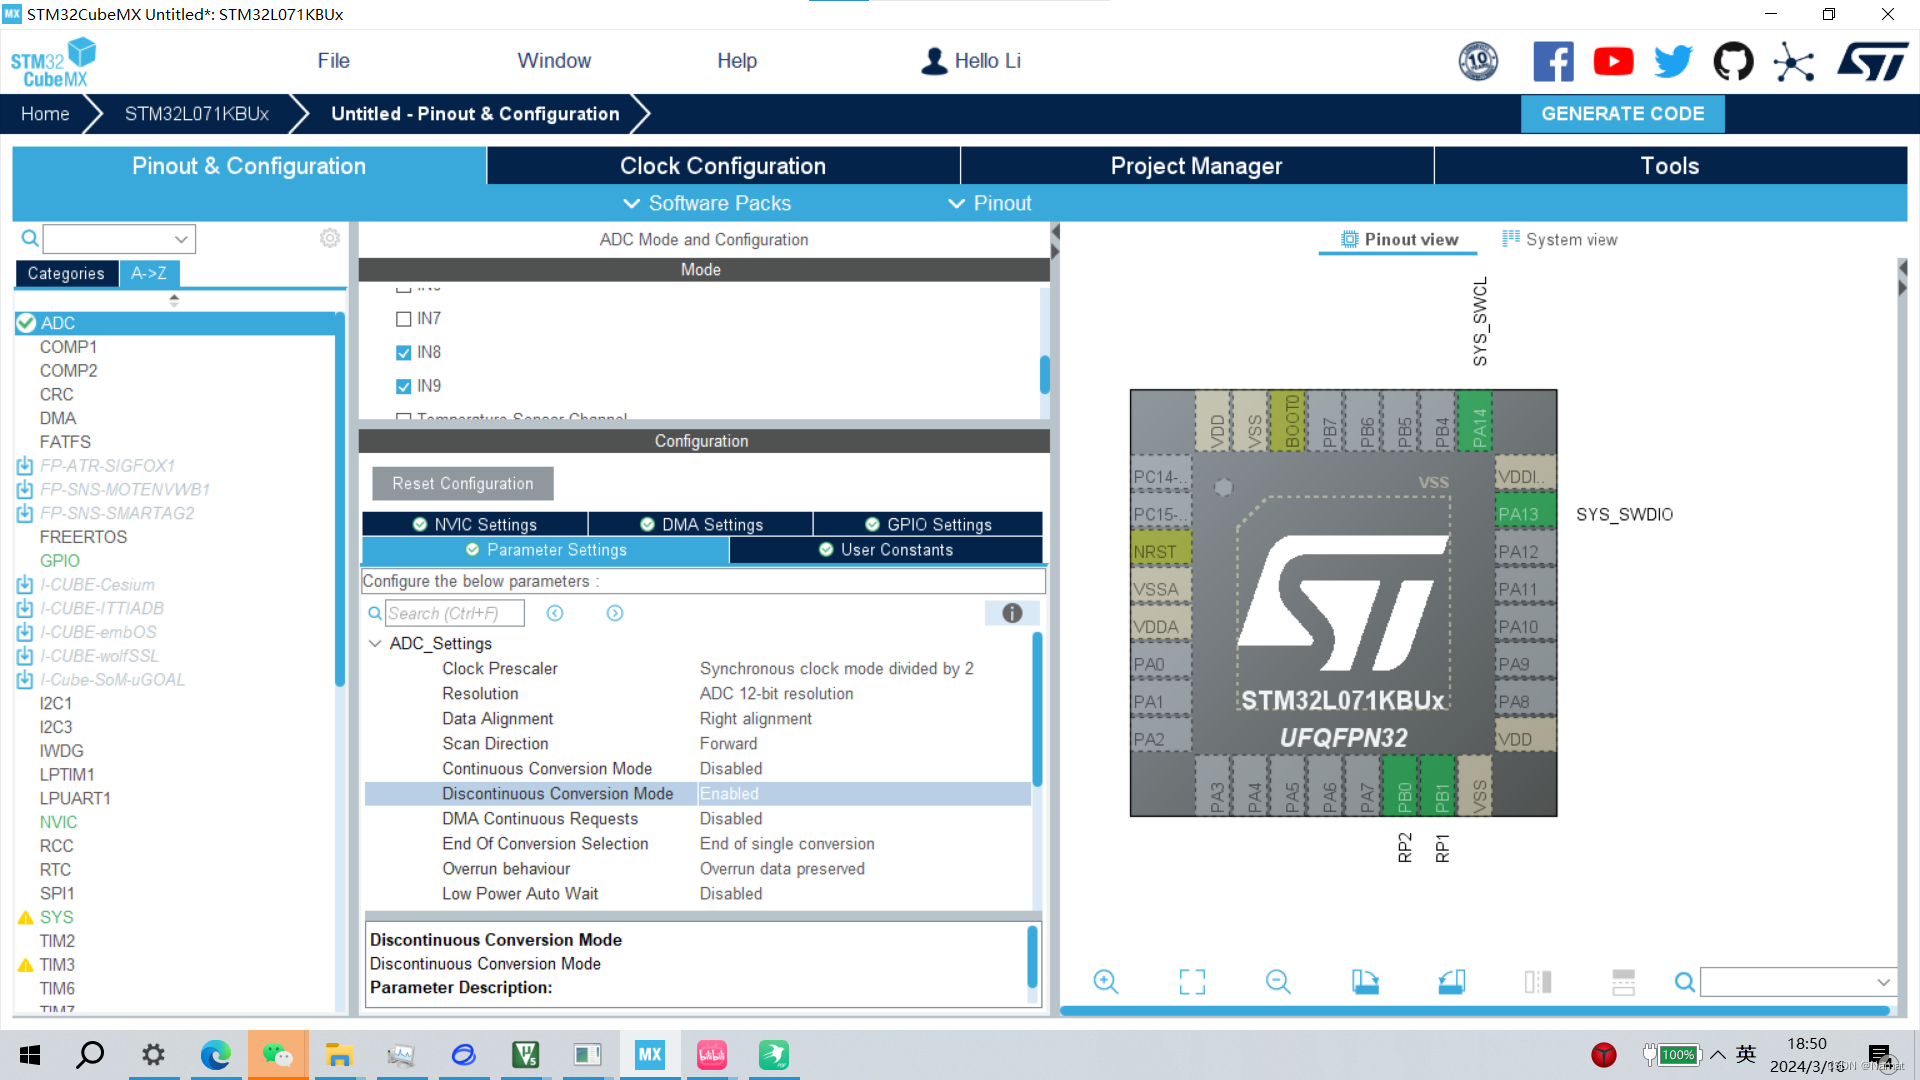This screenshot has width=1920, height=1080.
Task: Uncheck the IN8 channel checkbox
Action: click(404, 353)
